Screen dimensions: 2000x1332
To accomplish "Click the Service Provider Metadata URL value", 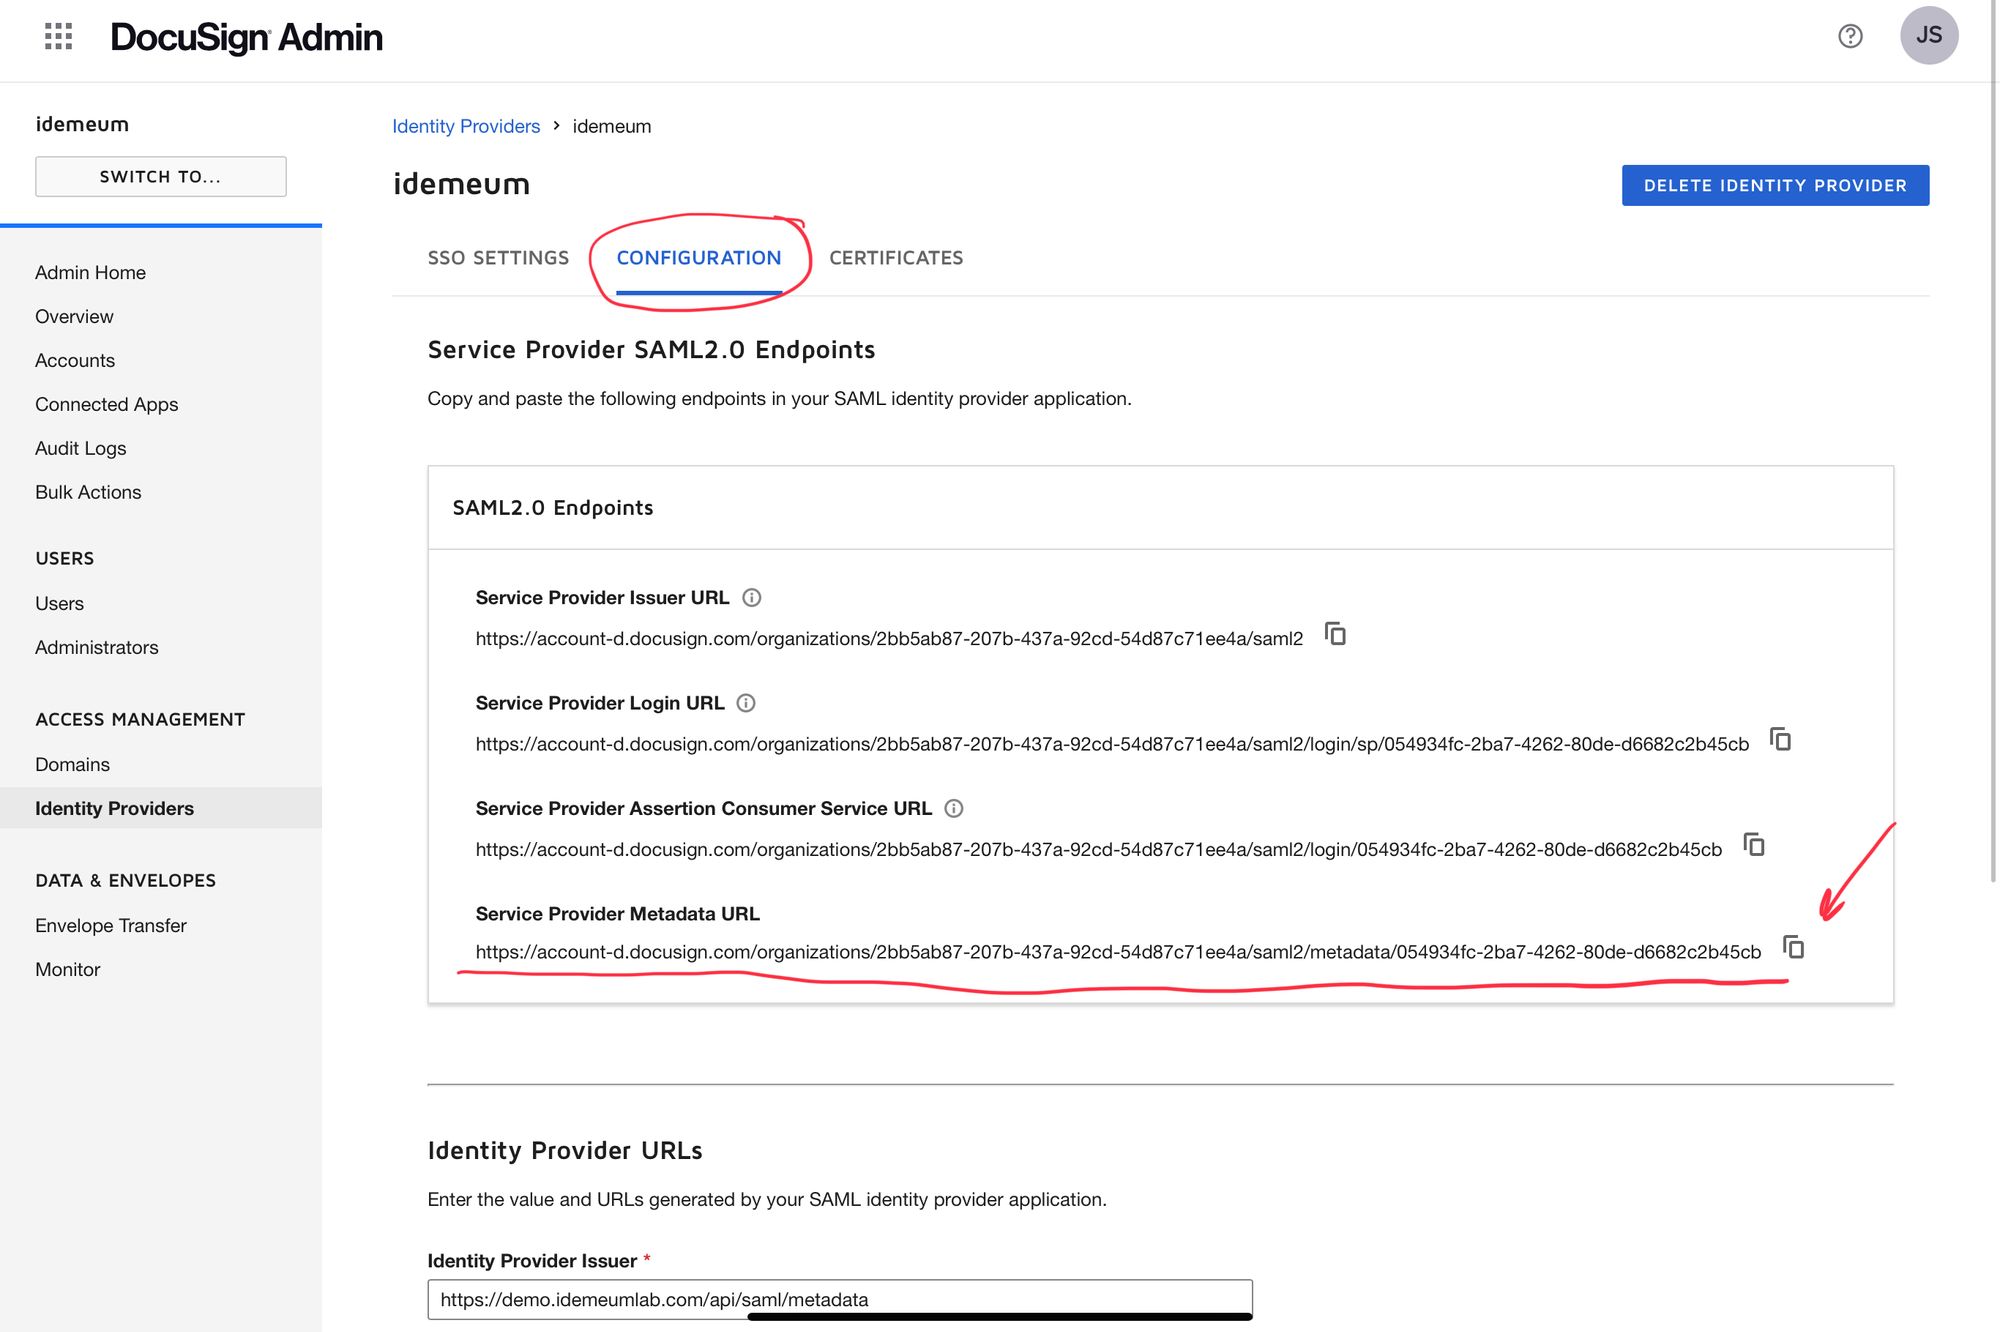I will (x=1118, y=952).
